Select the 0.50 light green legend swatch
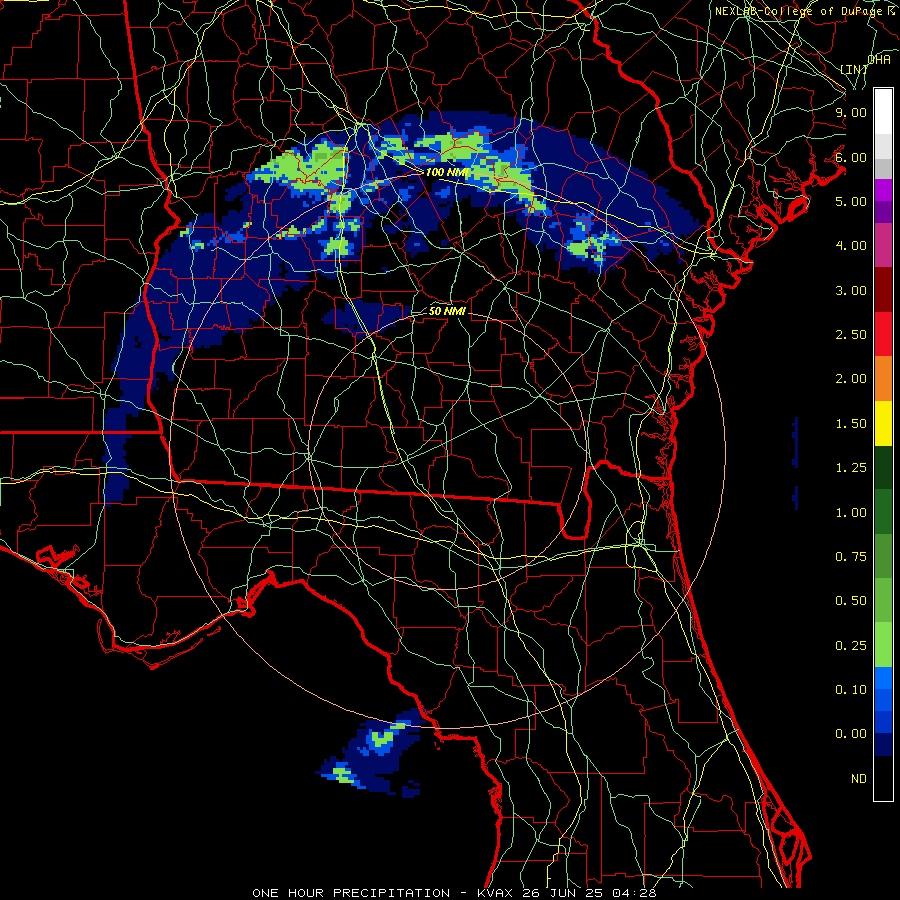The height and width of the screenshot is (900, 900). coord(883,600)
